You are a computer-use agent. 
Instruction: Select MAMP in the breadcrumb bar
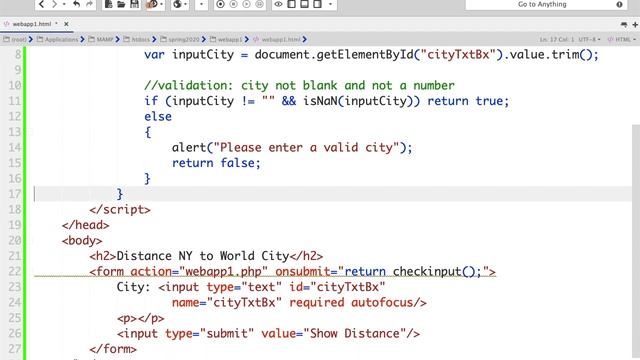pos(101,40)
